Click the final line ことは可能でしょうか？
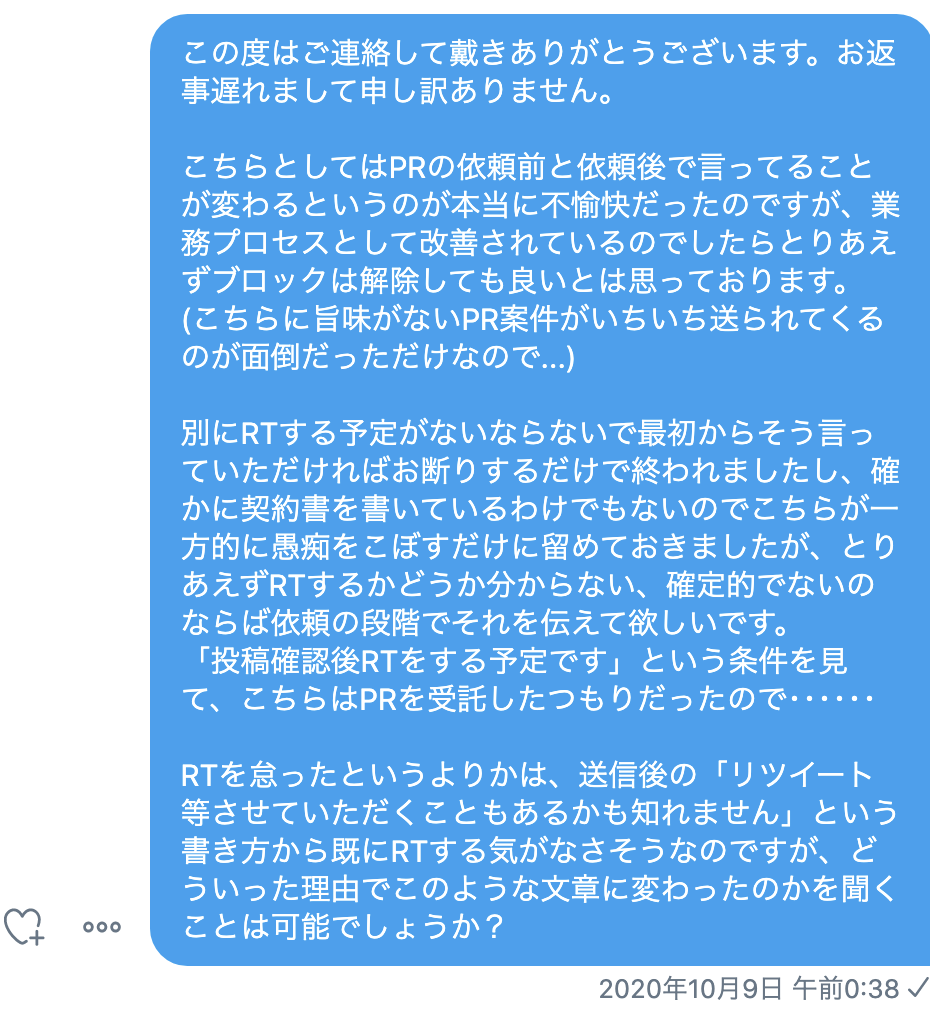The height and width of the screenshot is (1016, 930). pyautogui.click(x=340, y=927)
